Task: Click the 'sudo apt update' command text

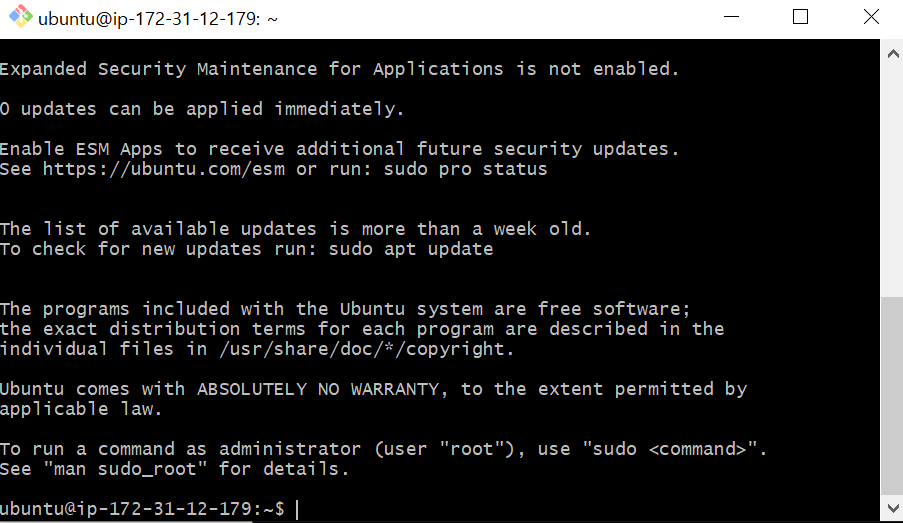Action: (411, 249)
